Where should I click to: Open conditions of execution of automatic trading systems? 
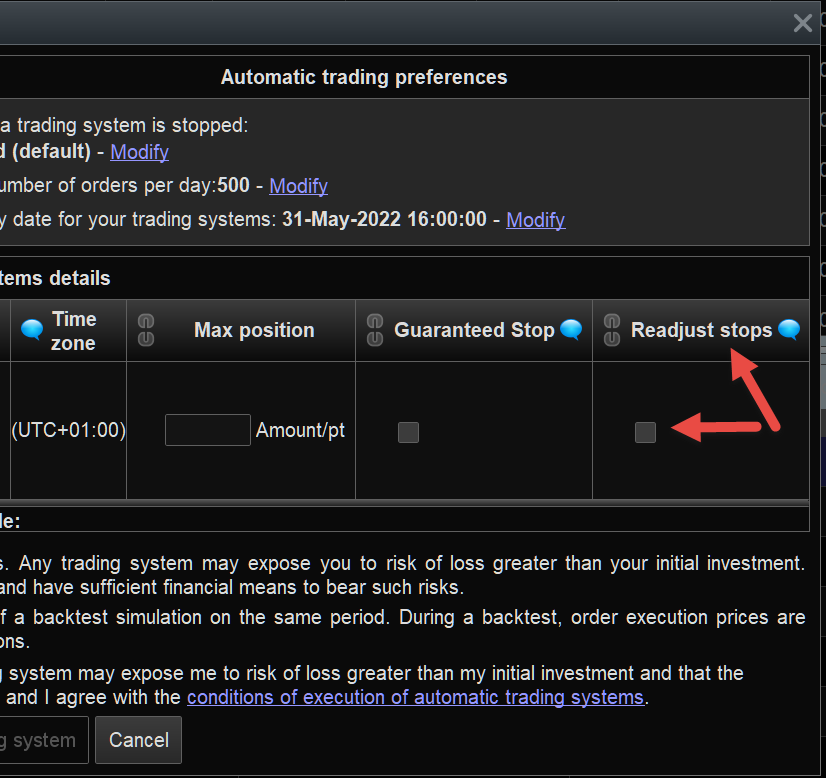click(x=415, y=697)
